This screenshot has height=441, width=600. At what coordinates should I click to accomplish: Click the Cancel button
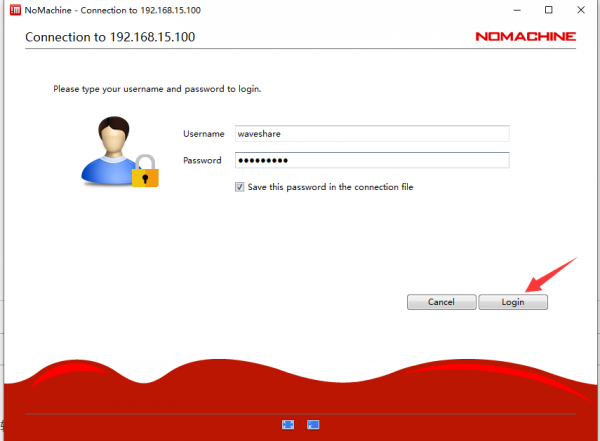click(442, 302)
